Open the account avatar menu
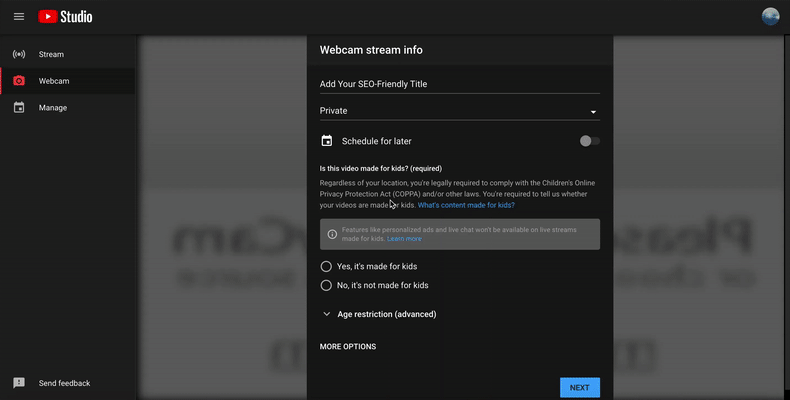The width and height of the screenshot is (790, 400). tap(770, 17)
